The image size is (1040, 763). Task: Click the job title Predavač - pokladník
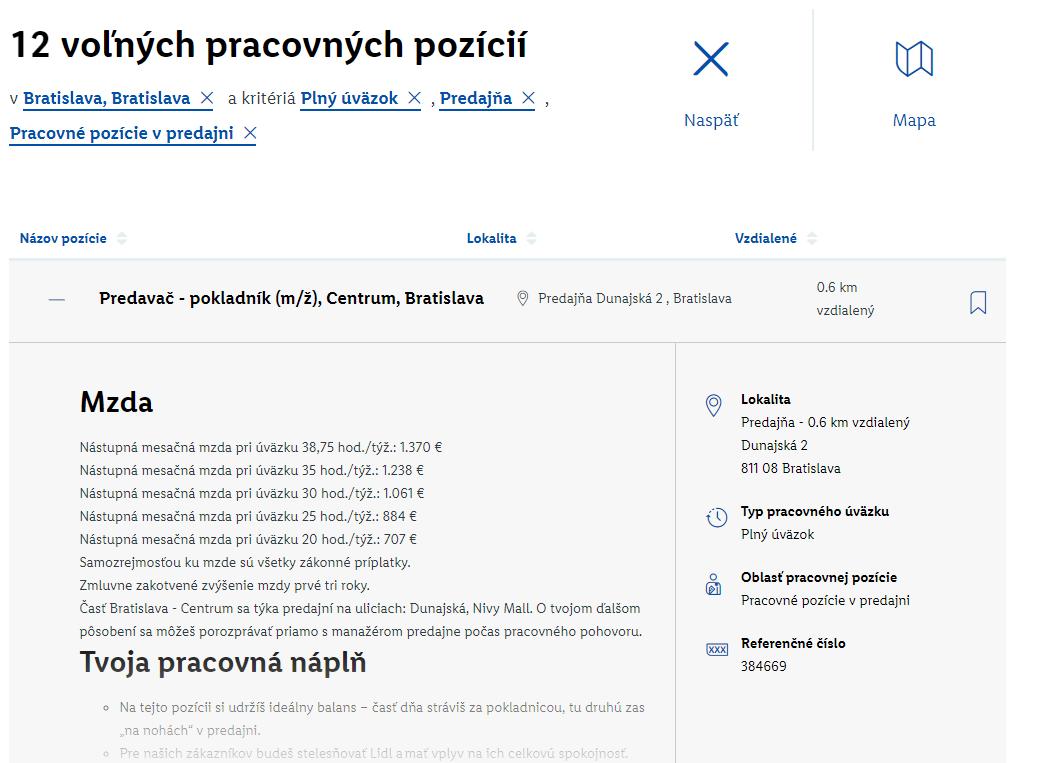291,298
